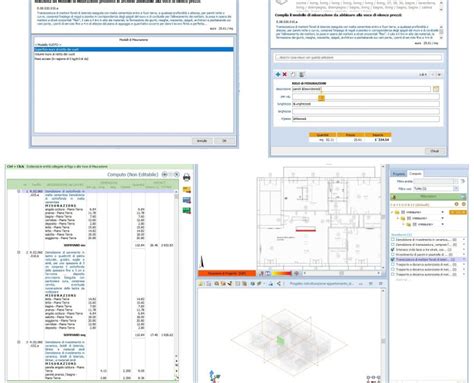Image resolution: width=474 pixels, height=383 pixels.
Task: Open the Filtro voci Tutte dropdown
Action: 456,189
